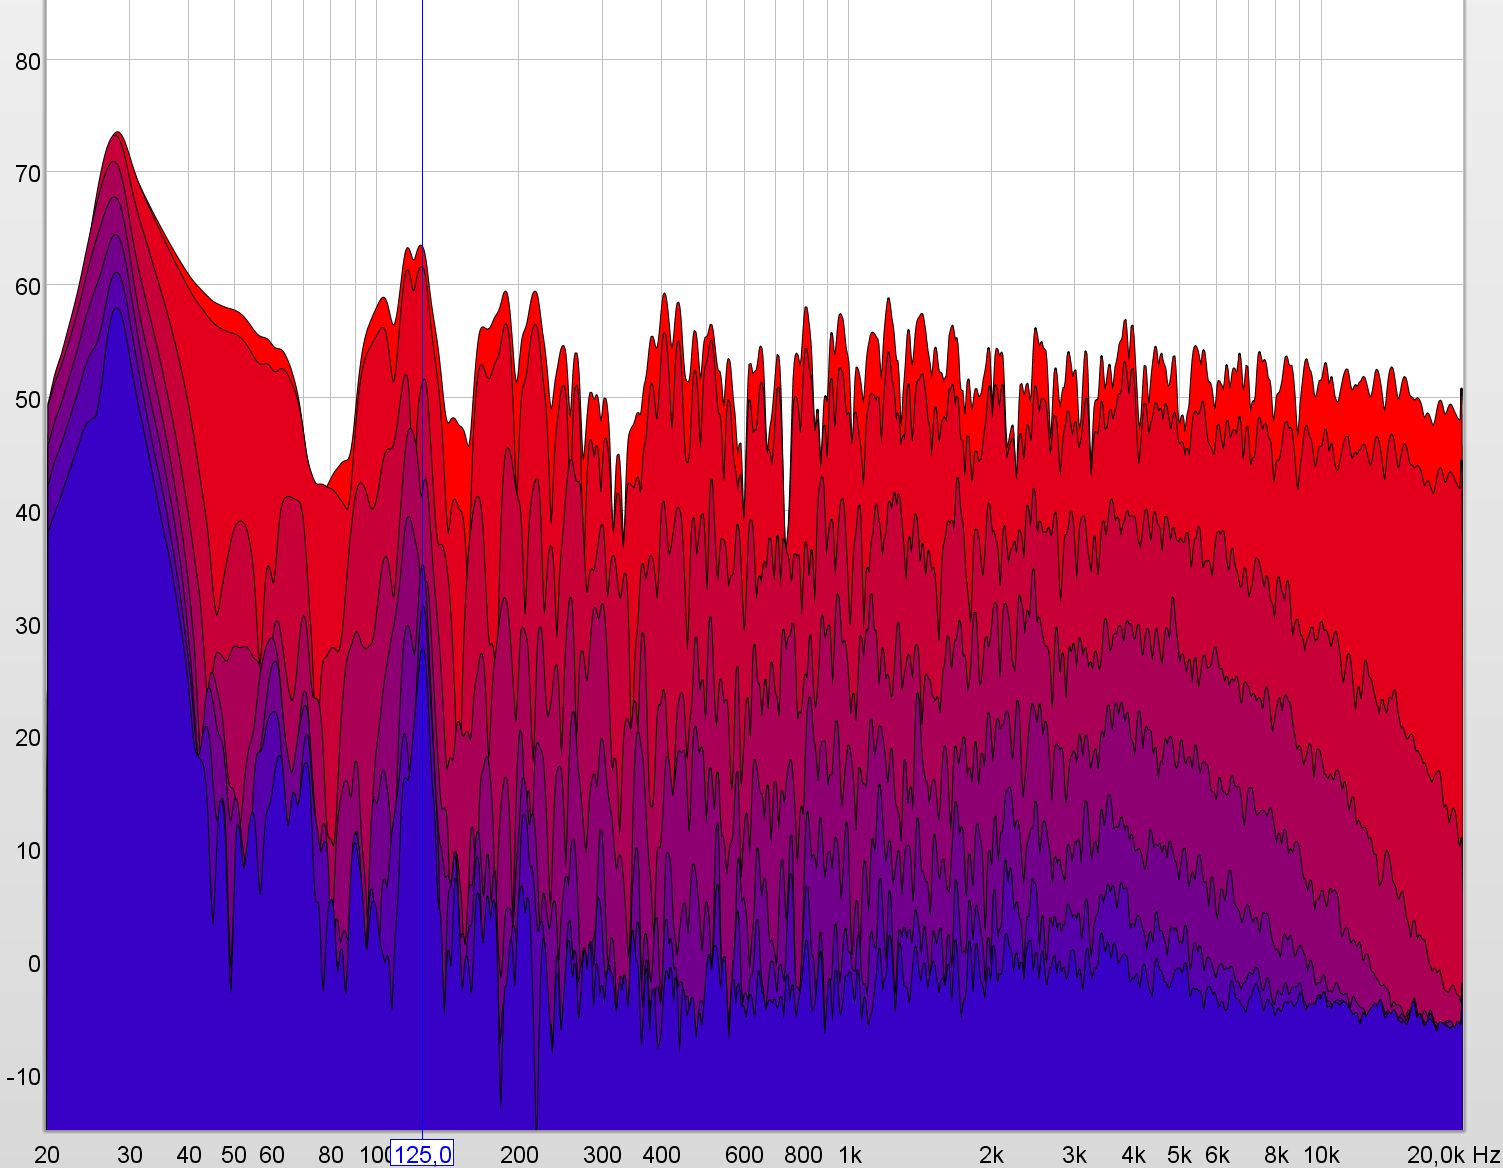Click the 400 Hz frequency axis label

[x=661, y=1155]
